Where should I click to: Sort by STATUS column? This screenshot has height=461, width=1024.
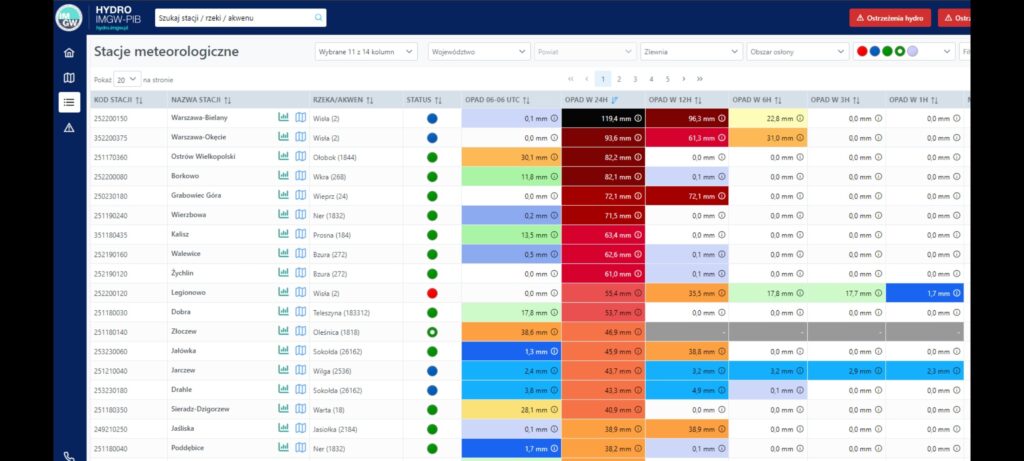coord(438,100)
